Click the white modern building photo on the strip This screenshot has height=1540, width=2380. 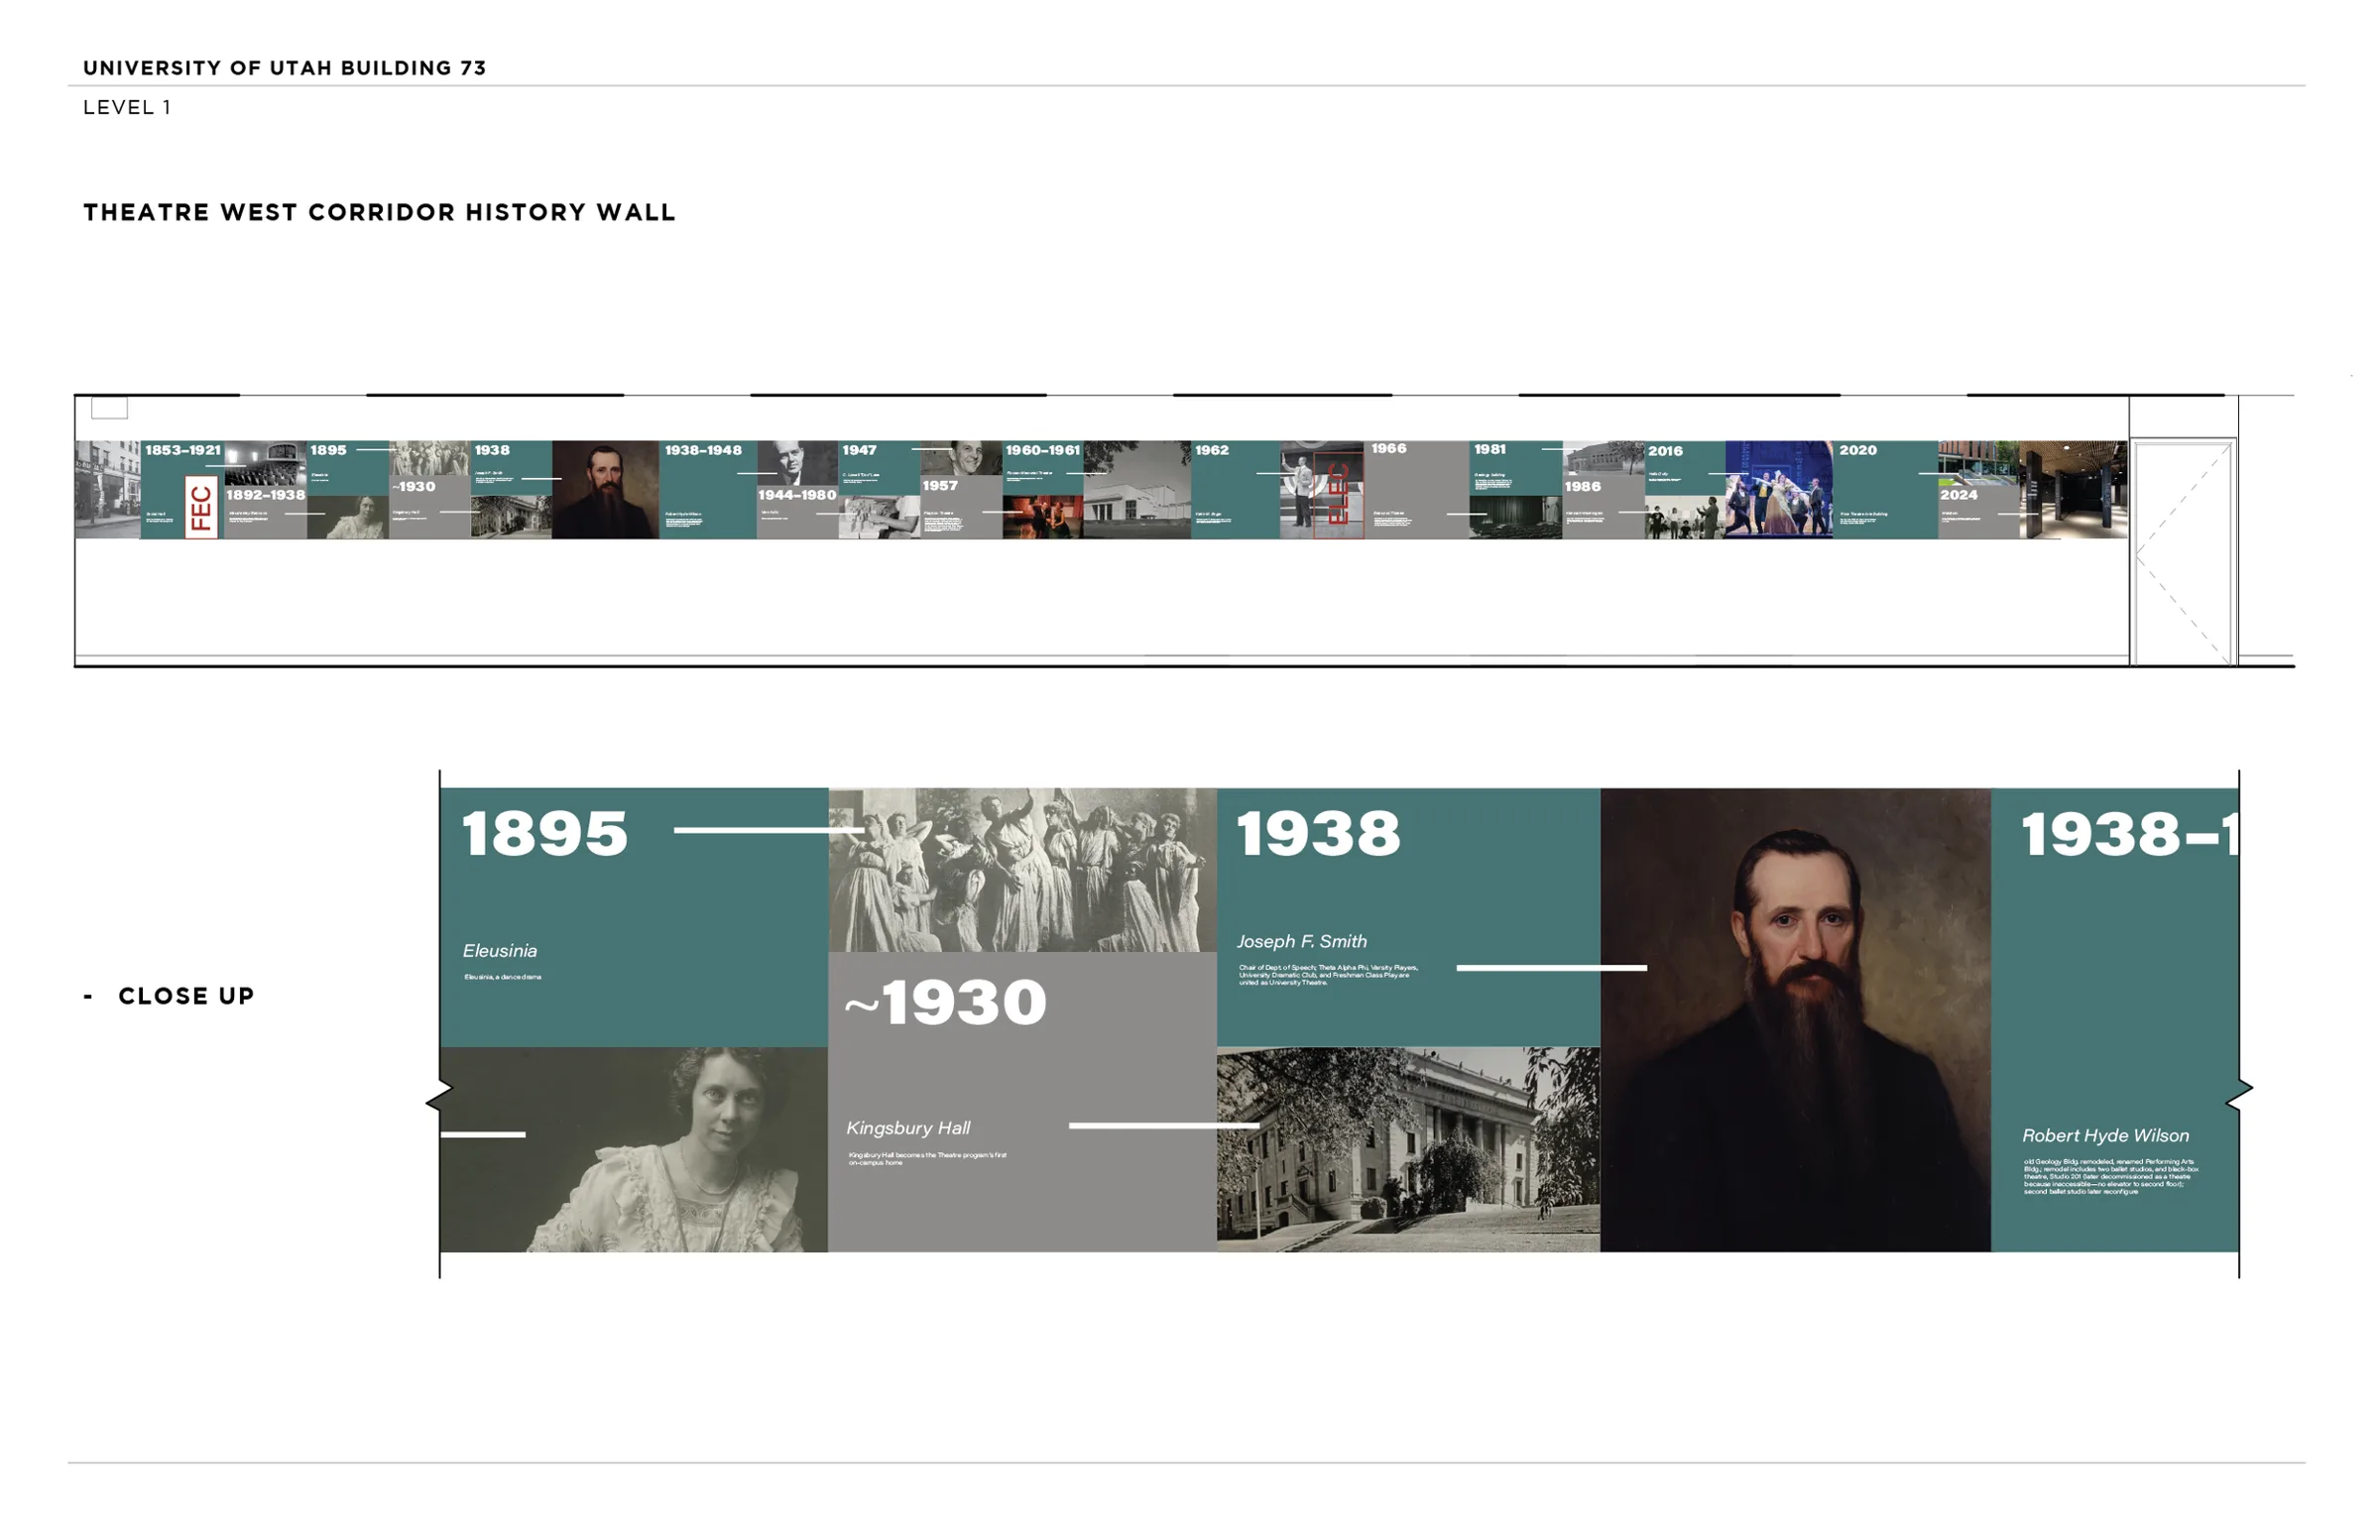(x=1136, y=490)
